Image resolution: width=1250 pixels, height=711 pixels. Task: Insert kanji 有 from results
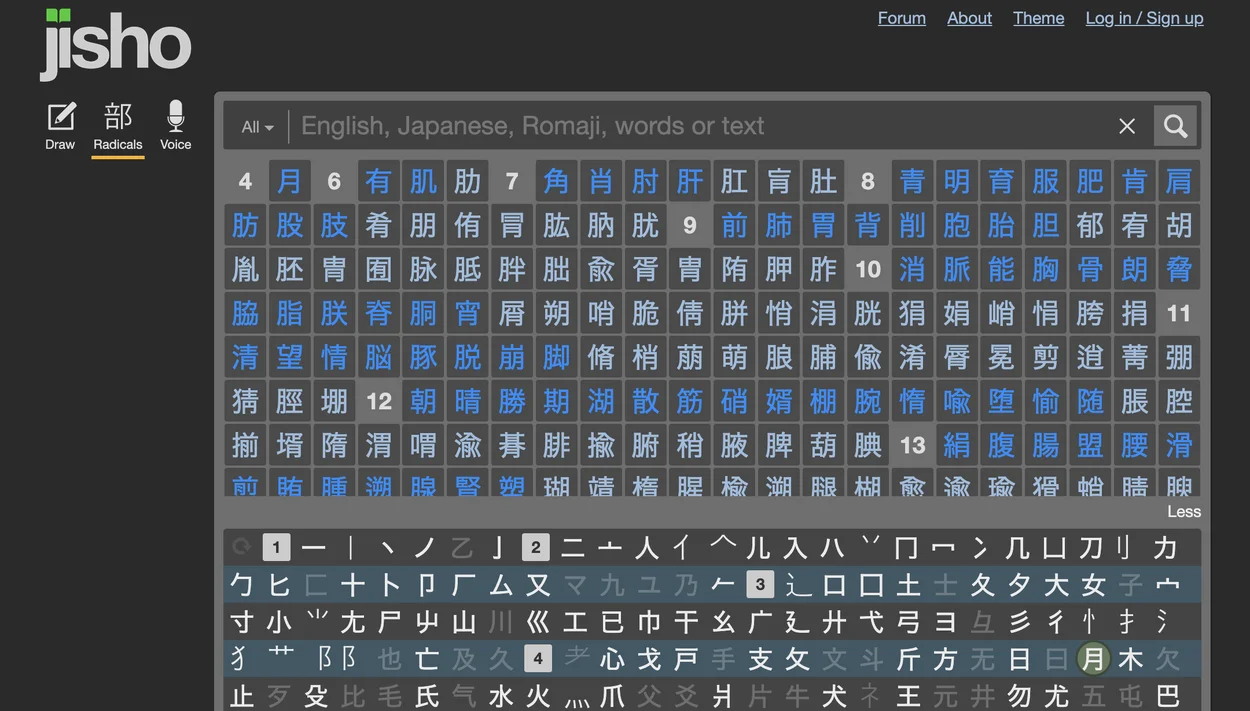pos(378,181)
